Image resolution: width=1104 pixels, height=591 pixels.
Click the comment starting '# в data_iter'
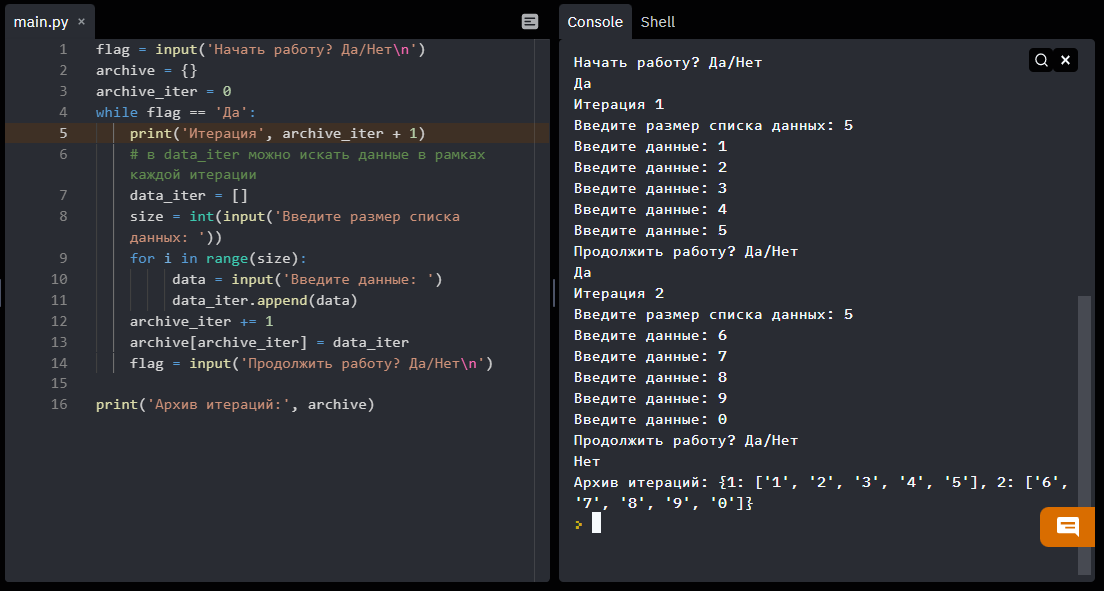pos(307,164)
